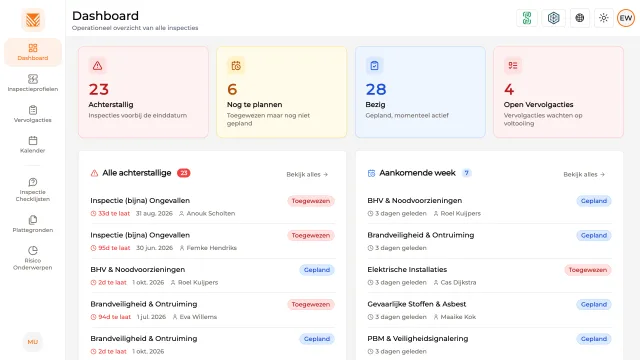The height and width of the screenshot is (360, 640).
Task: Click the list icon on Open Vervolgacties card
Action: [x=513, y=65]
